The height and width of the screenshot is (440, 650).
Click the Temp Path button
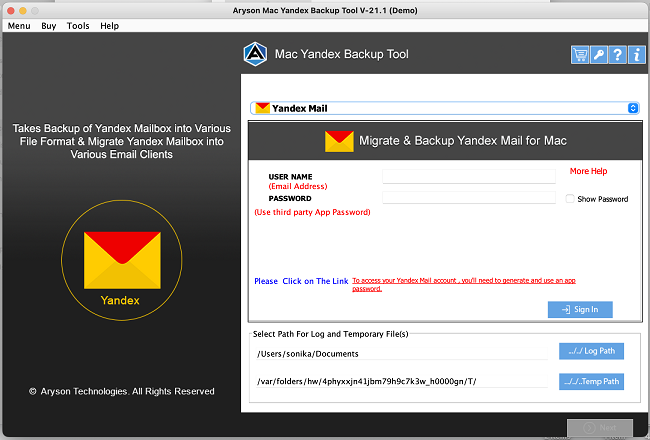591,382
